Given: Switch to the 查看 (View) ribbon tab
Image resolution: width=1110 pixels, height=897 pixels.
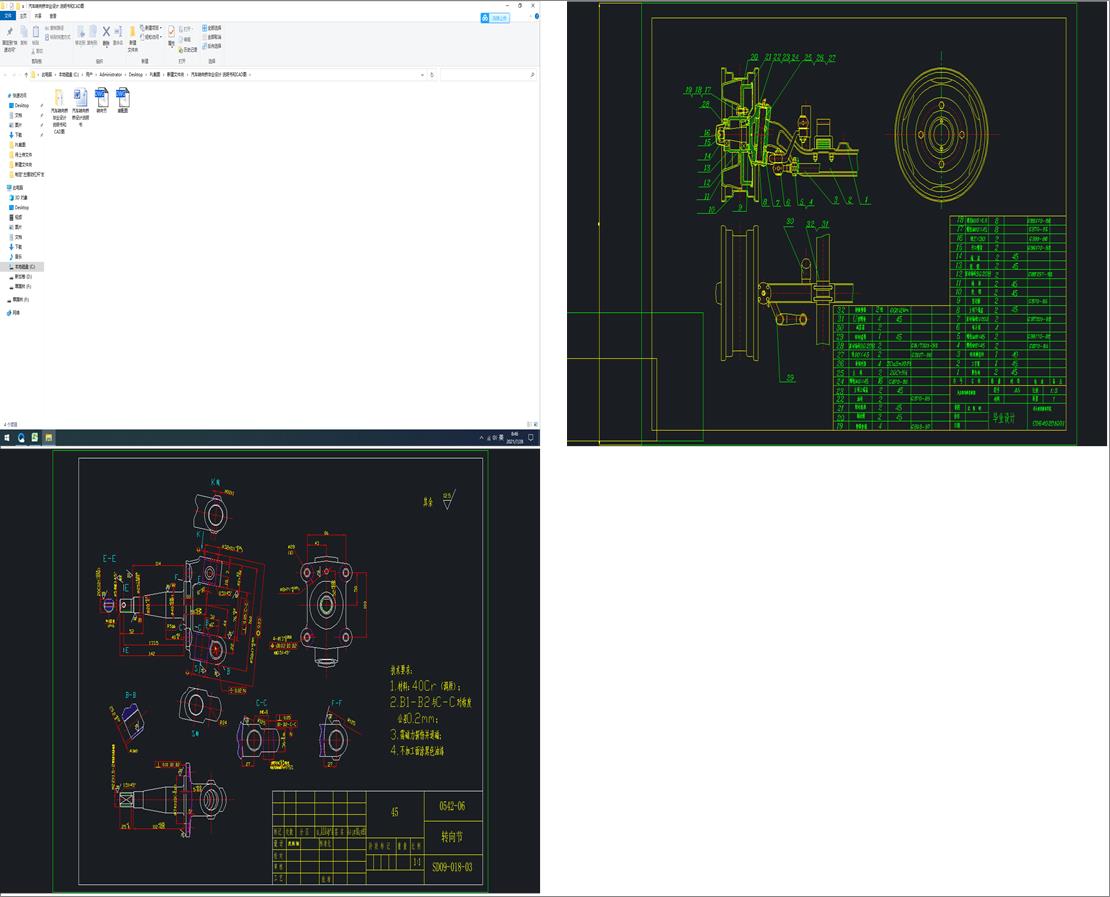Looking at the screenshot, I should click(52, 16).
